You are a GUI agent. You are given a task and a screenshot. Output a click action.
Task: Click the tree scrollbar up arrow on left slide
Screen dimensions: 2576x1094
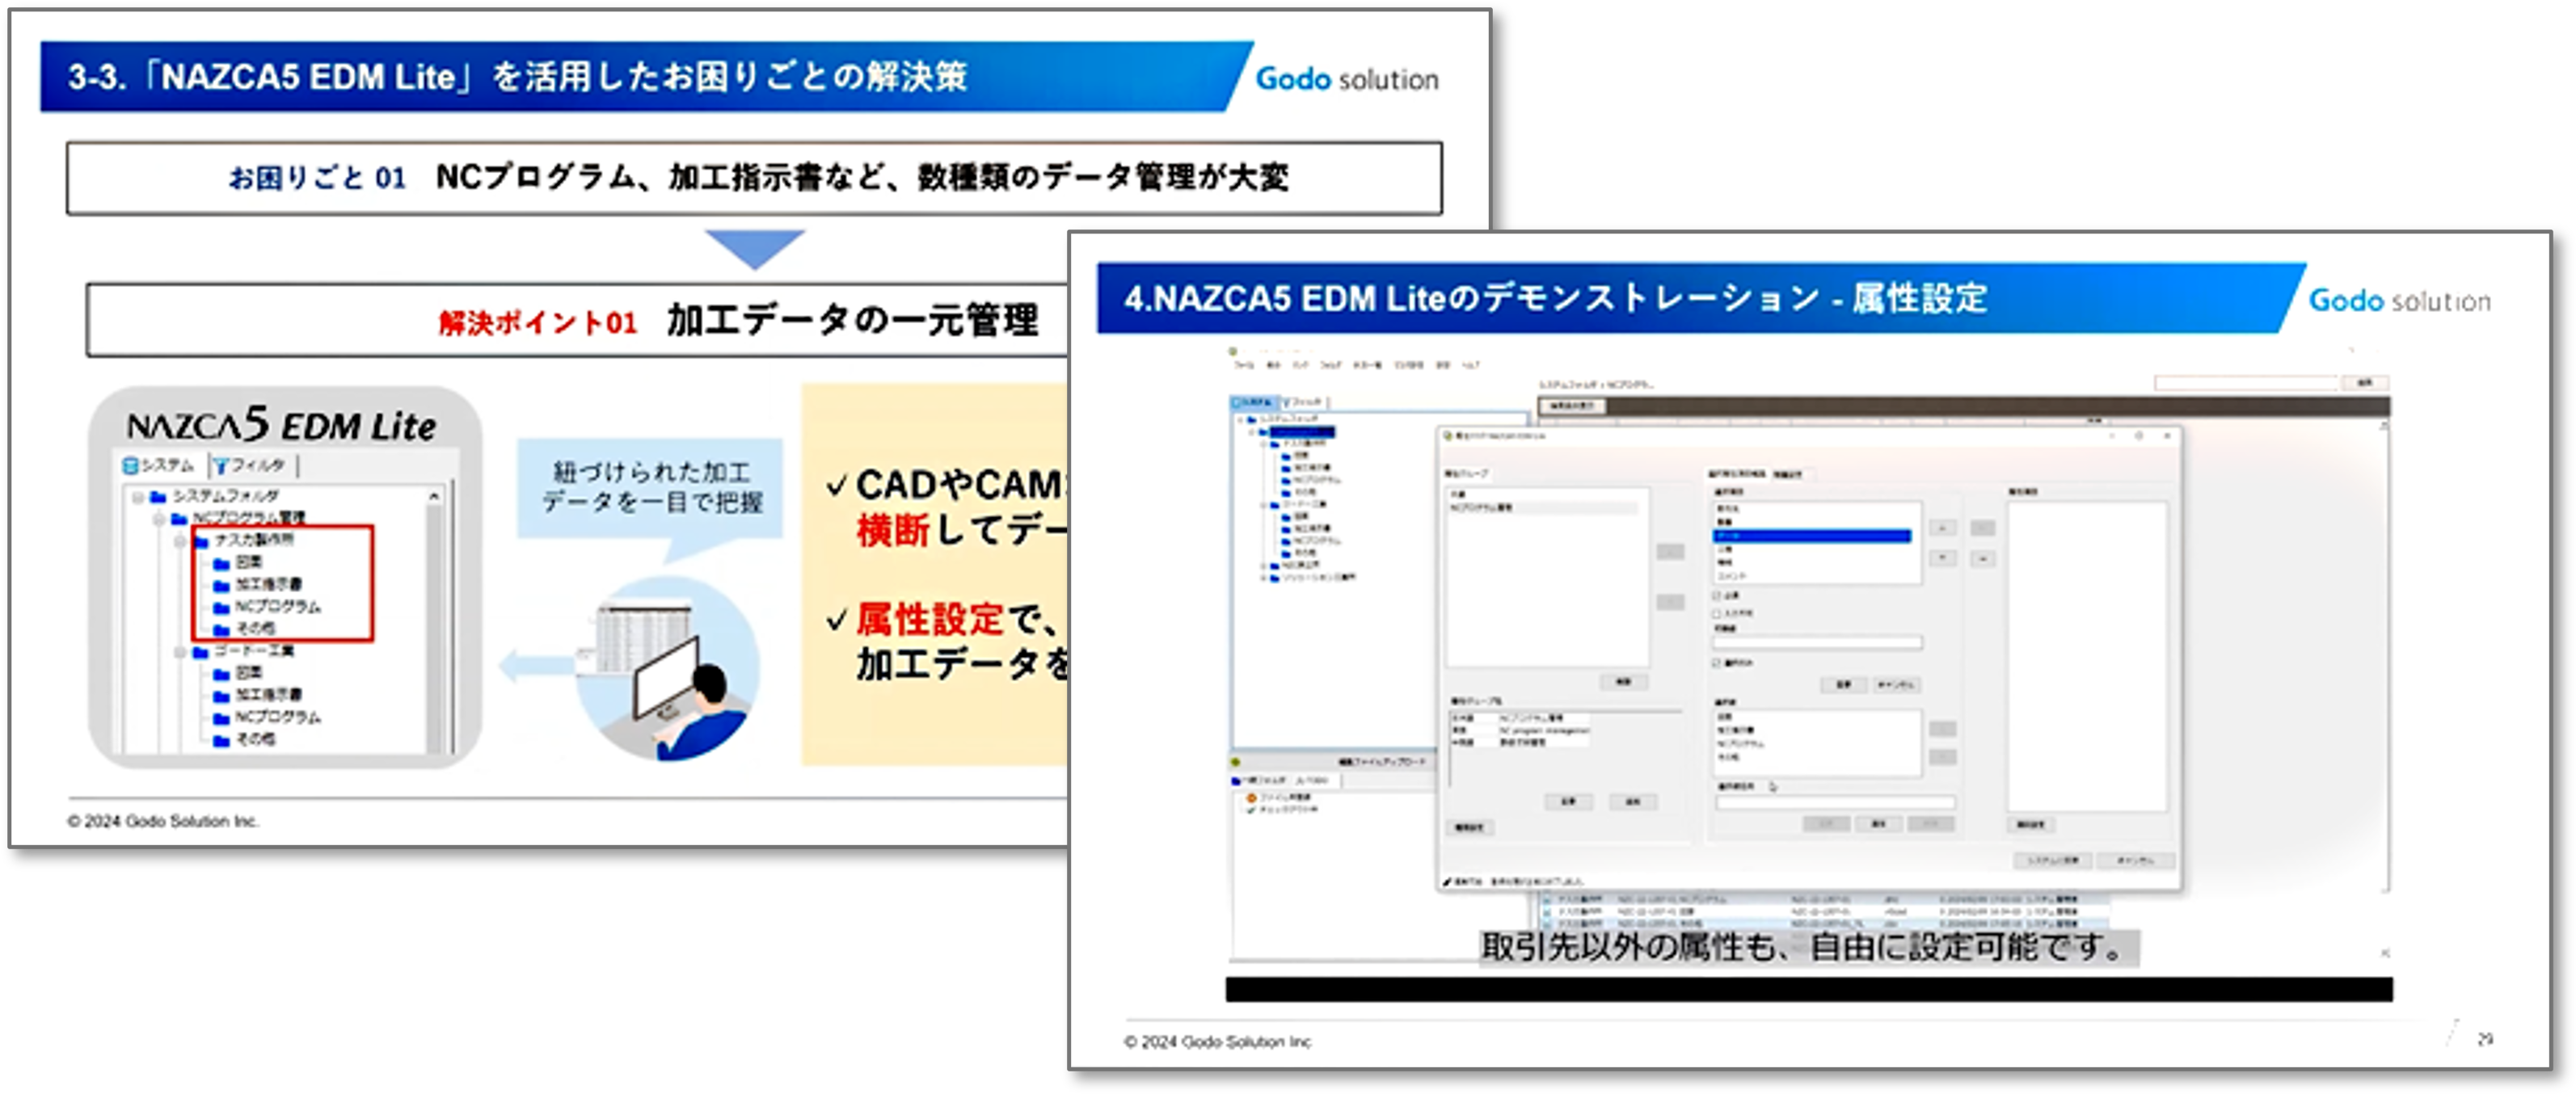click(434, 496)
